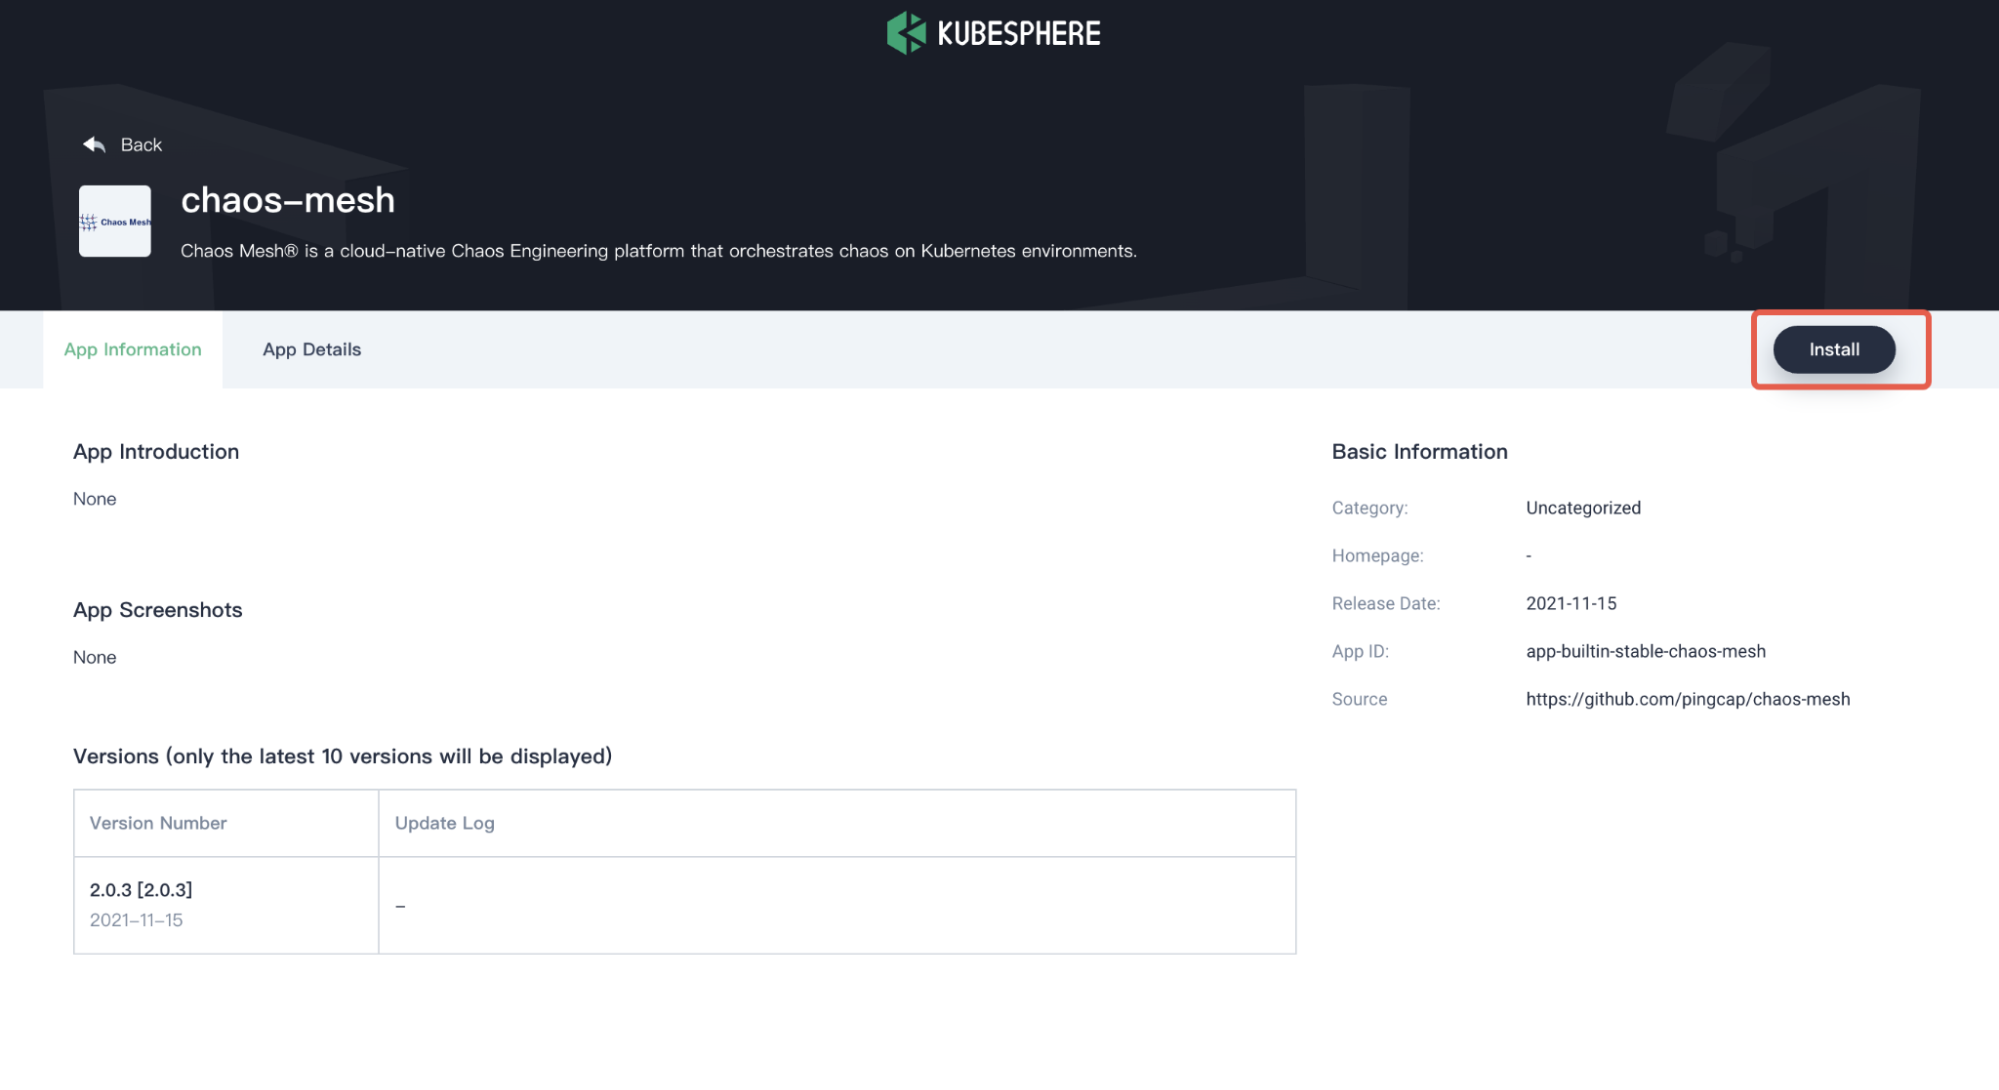Click the App Introduction heading
1999x1090 pixels.
point(156,451)
